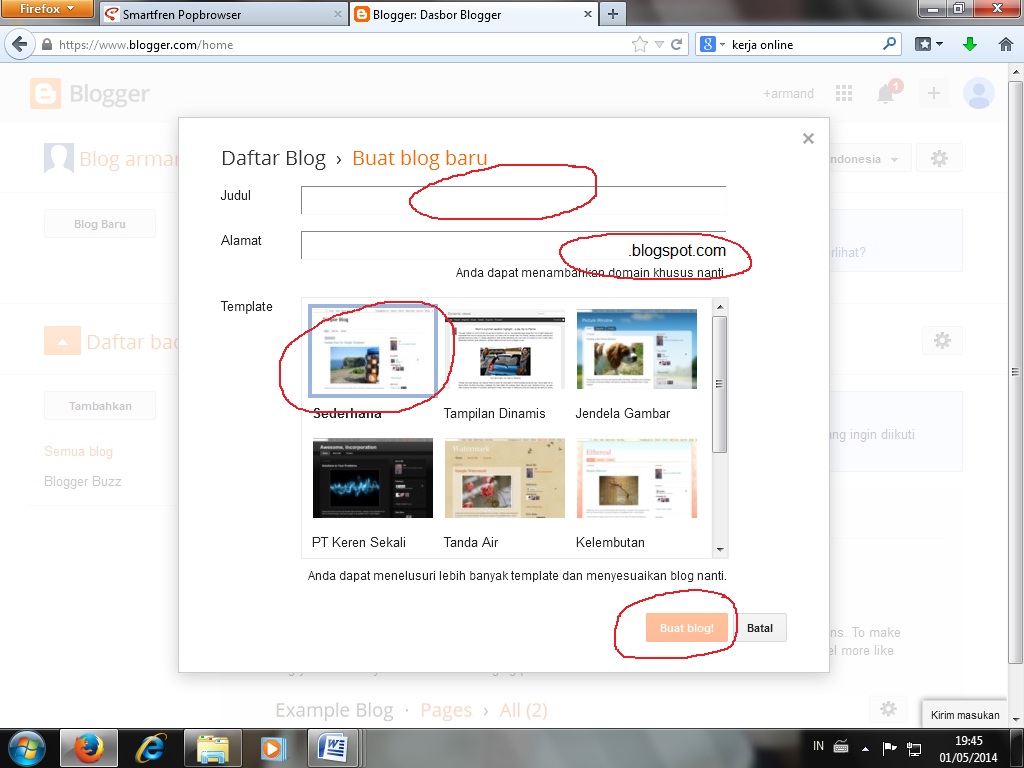Show hidden tray icons arrow
Viewport: 1024px width, 768px height.
tap(865, 748)
